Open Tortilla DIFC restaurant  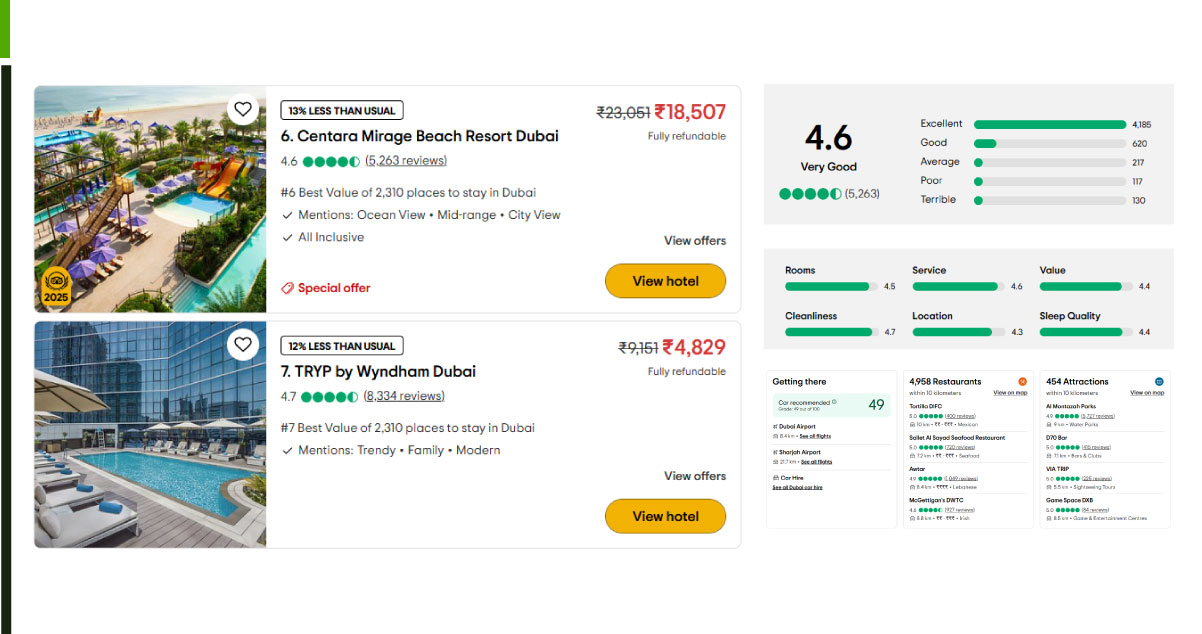(925, 406)
